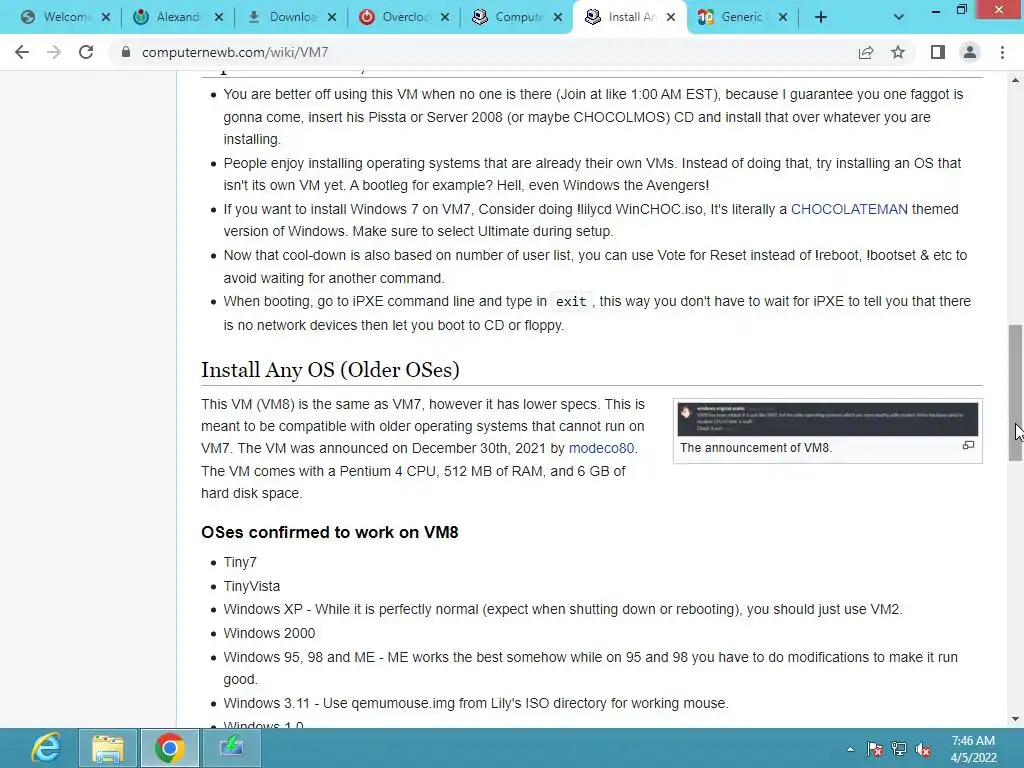The height and width of the screenshot is (768, 1024).
Task: Open the Chrome side panel
Action: click(938, 52)
